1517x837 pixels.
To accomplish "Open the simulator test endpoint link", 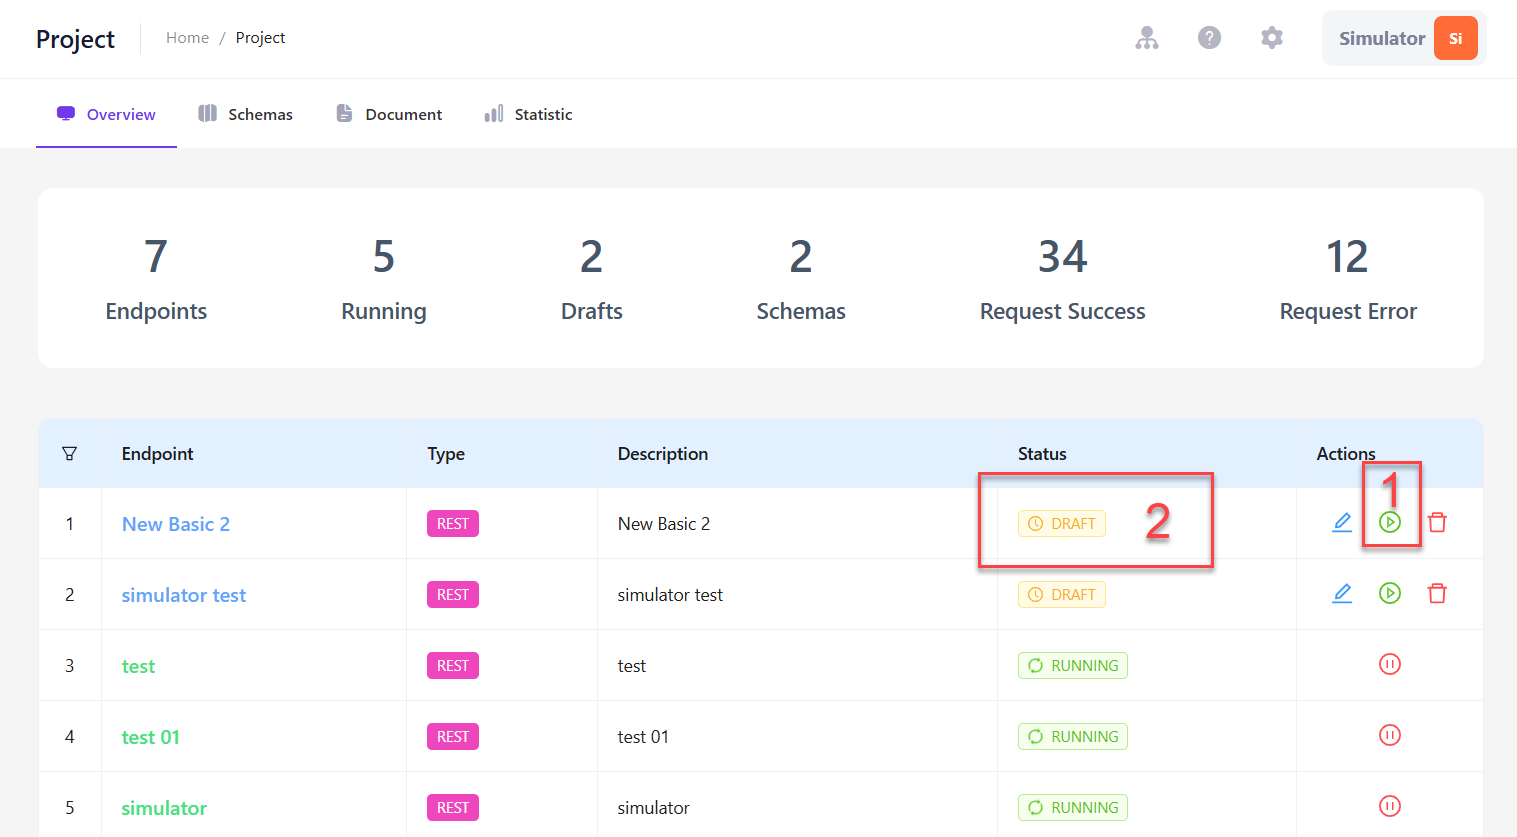I will click(x=184, y=595).
